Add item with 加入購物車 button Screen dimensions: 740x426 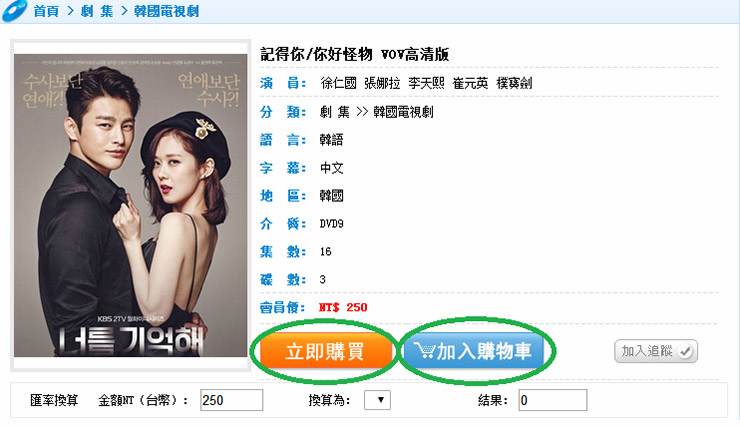click(x=474, y=351)
